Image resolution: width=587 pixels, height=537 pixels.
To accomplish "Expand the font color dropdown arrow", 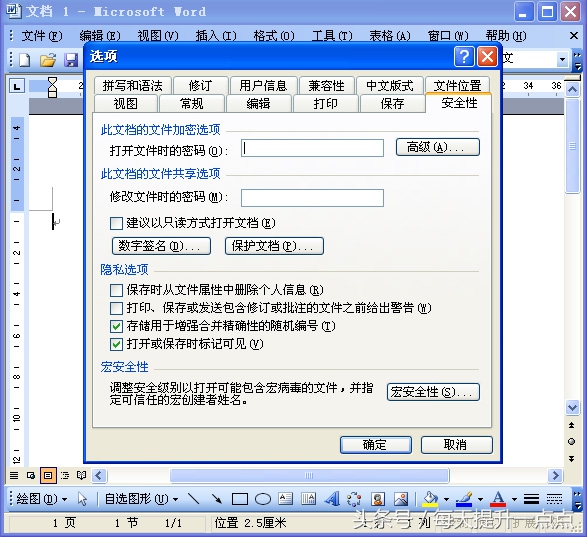I will coord(514,499).
